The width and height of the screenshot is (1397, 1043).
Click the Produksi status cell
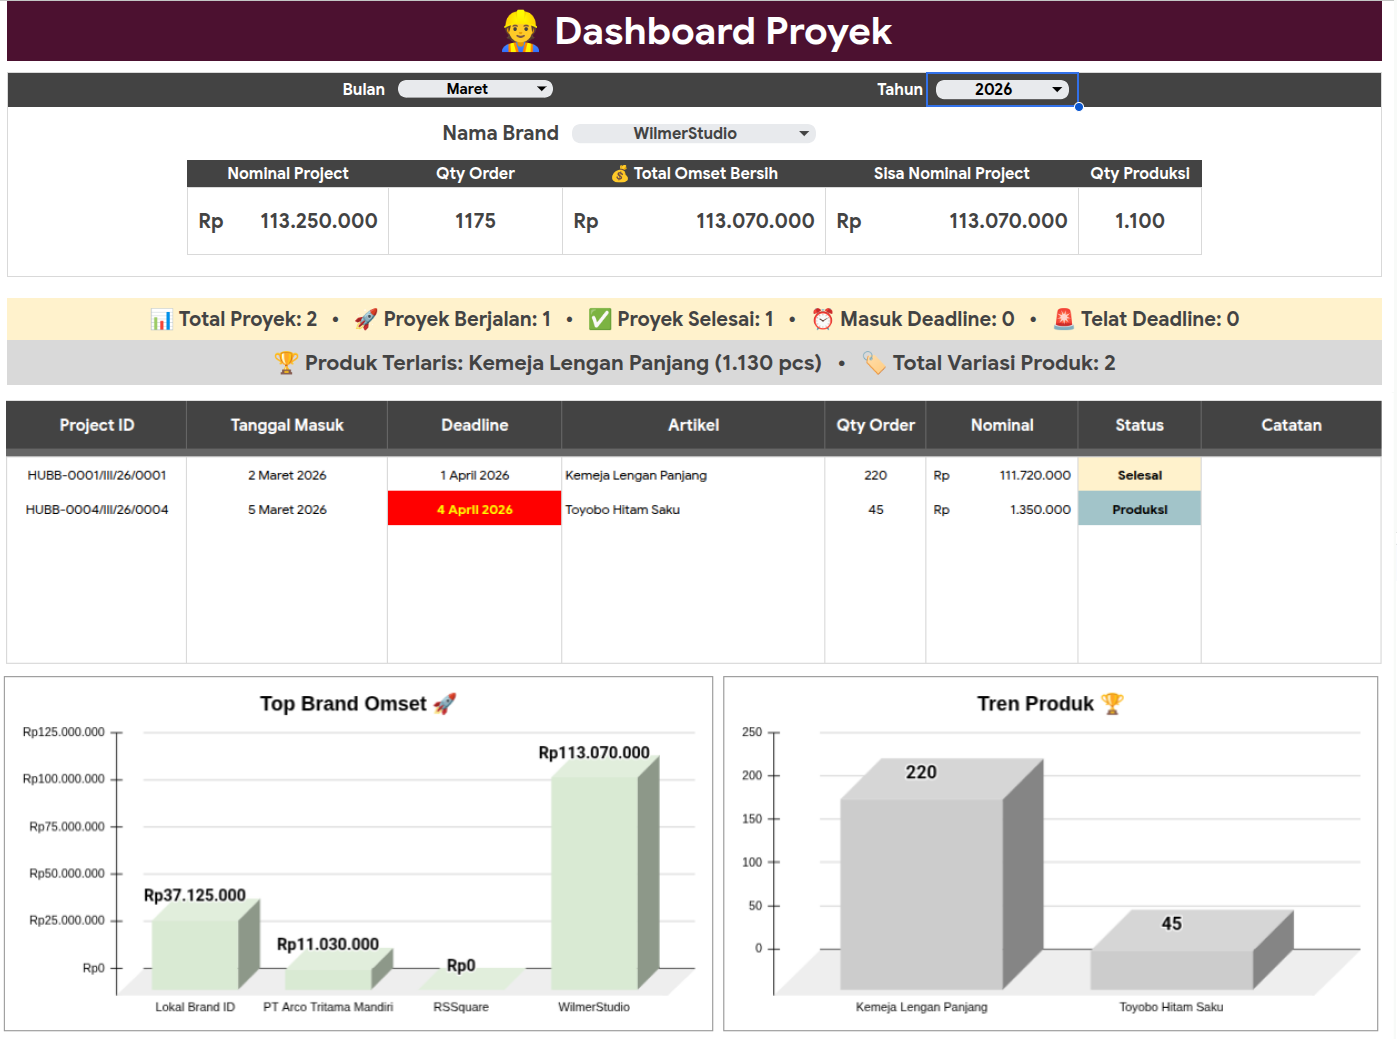click(x=1139, y=509)
